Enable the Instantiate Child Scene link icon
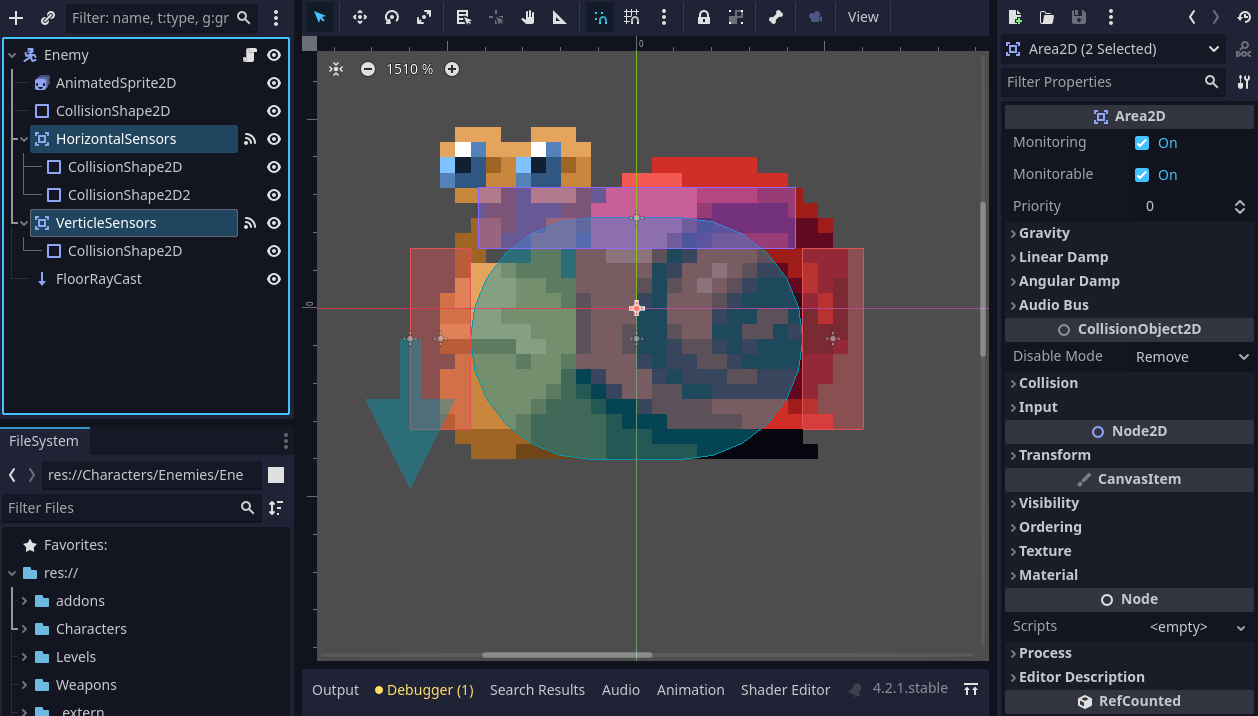 pos(47,17)
